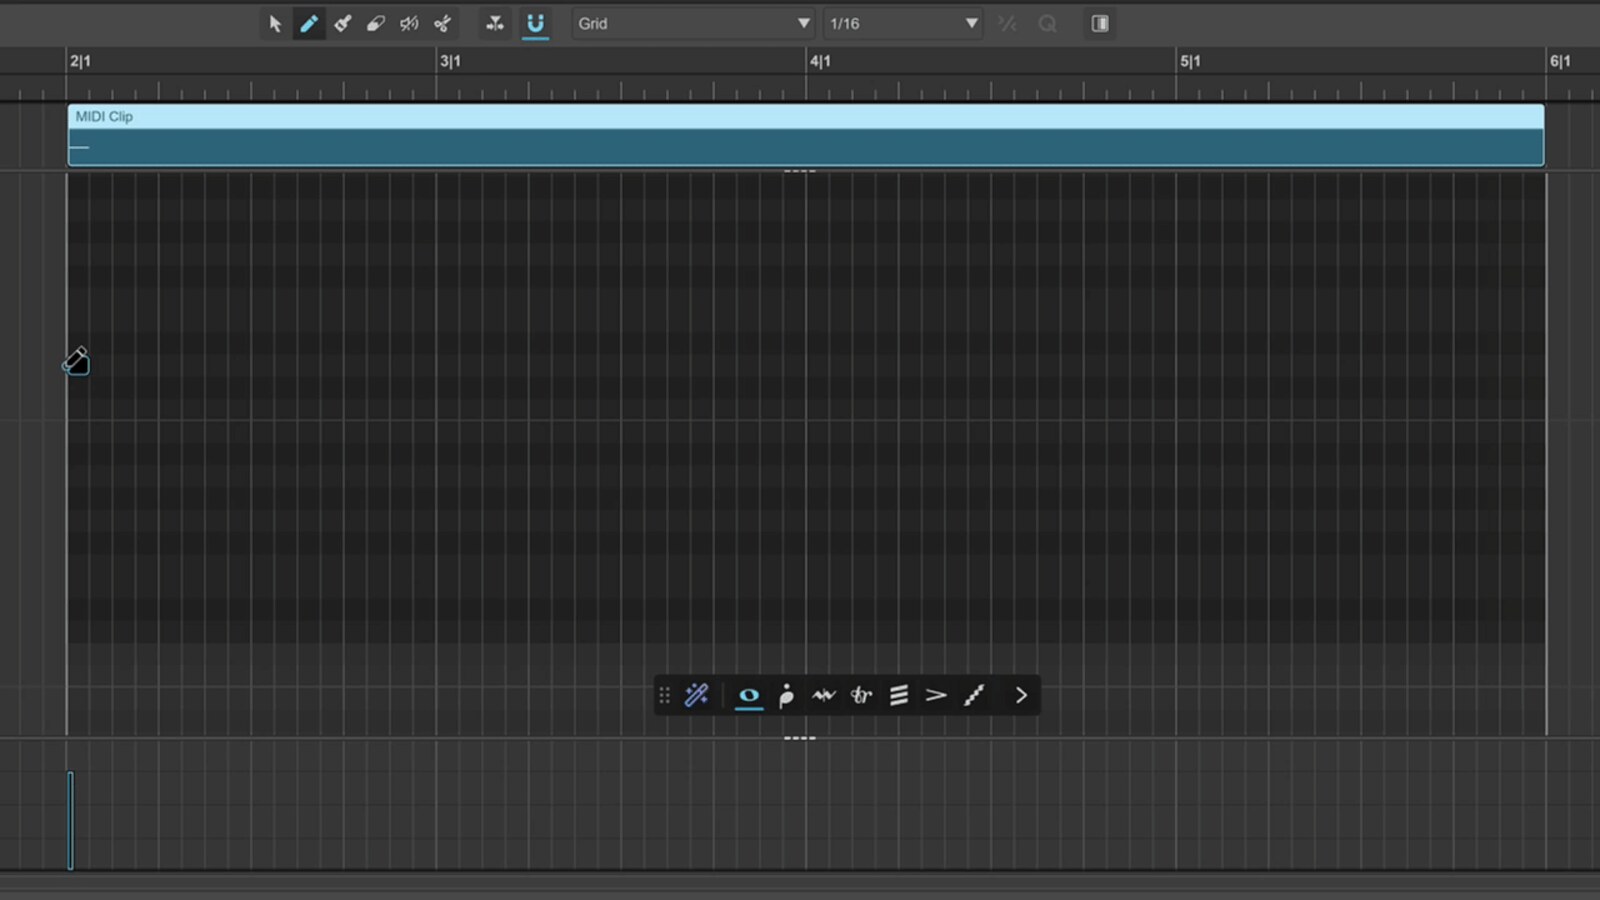The image size is (1600, 900).
Task: Open the 1/16 grid resolution dropdown
Action: pyautogui.click(x=903, y=23)
